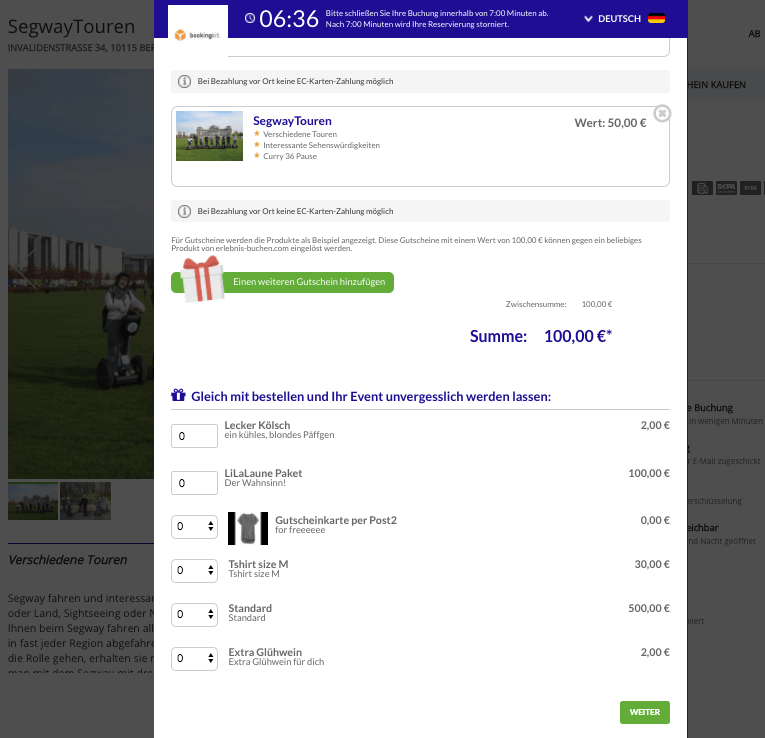Open the DEUTSCH language dropdown

(613, 19)
